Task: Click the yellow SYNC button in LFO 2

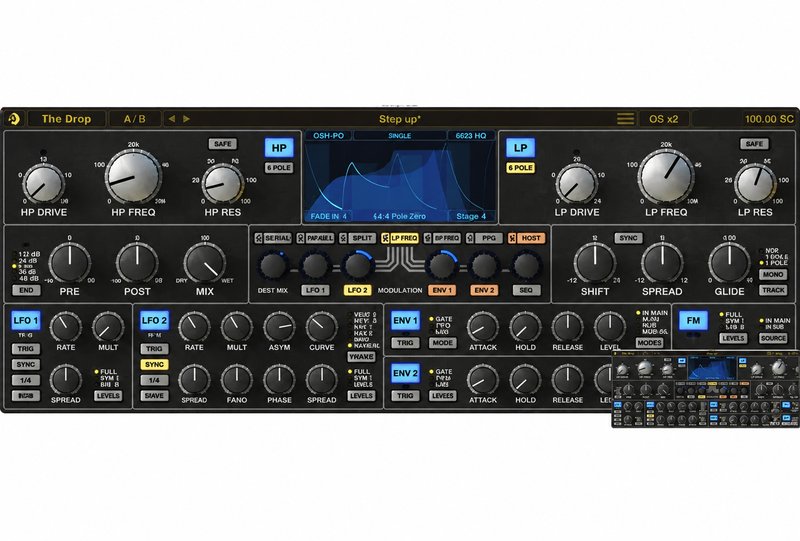Action: point(154,364)
